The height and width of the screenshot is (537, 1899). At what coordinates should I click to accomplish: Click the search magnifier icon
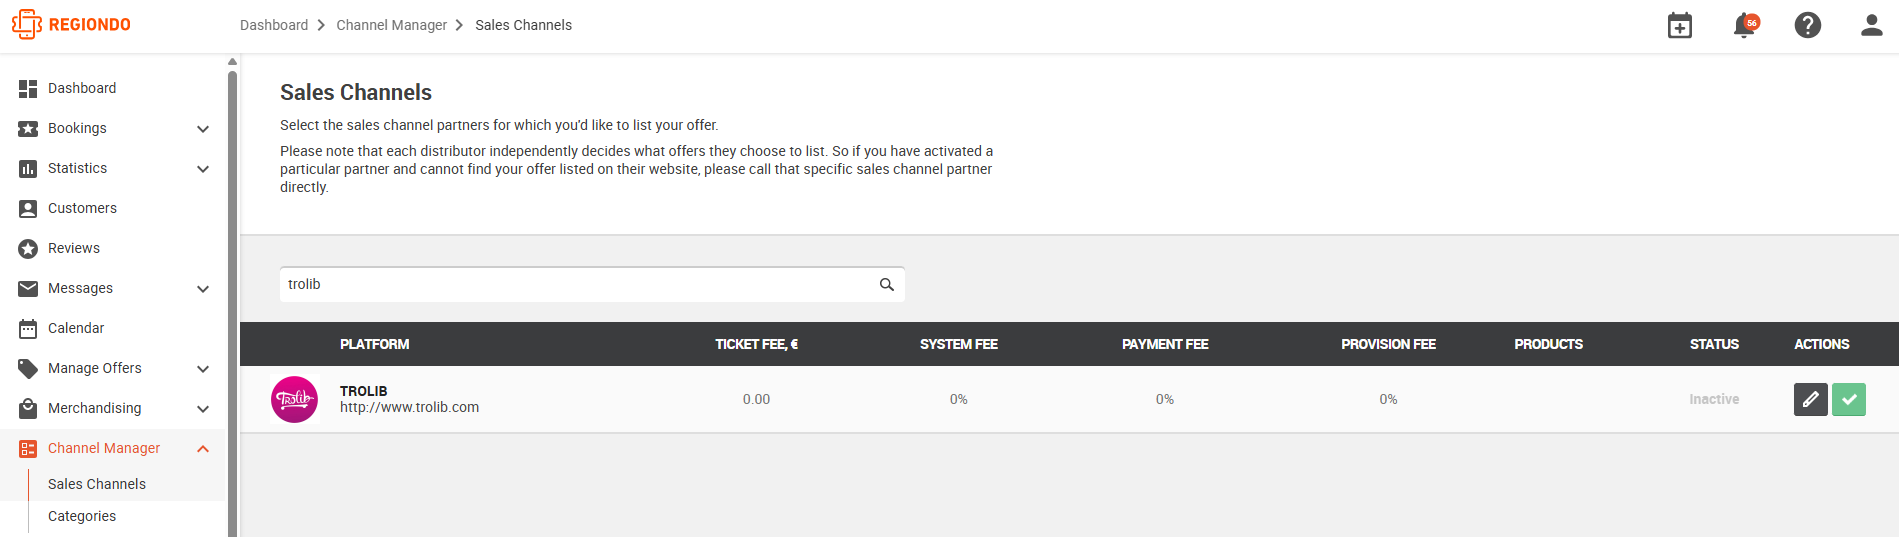(887, 285)
